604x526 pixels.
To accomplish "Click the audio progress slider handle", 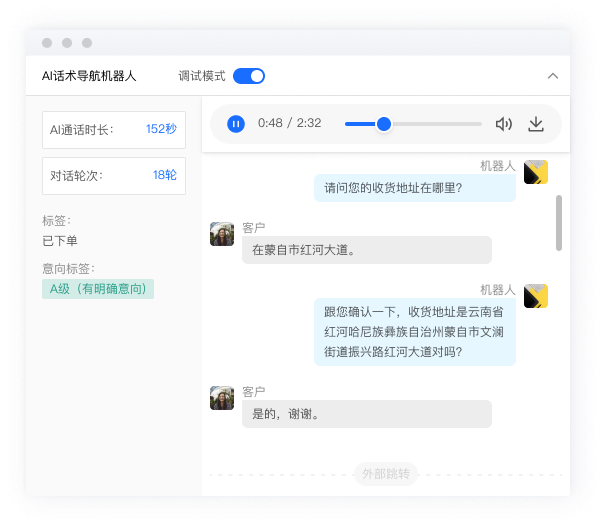I will pos(383,124).
